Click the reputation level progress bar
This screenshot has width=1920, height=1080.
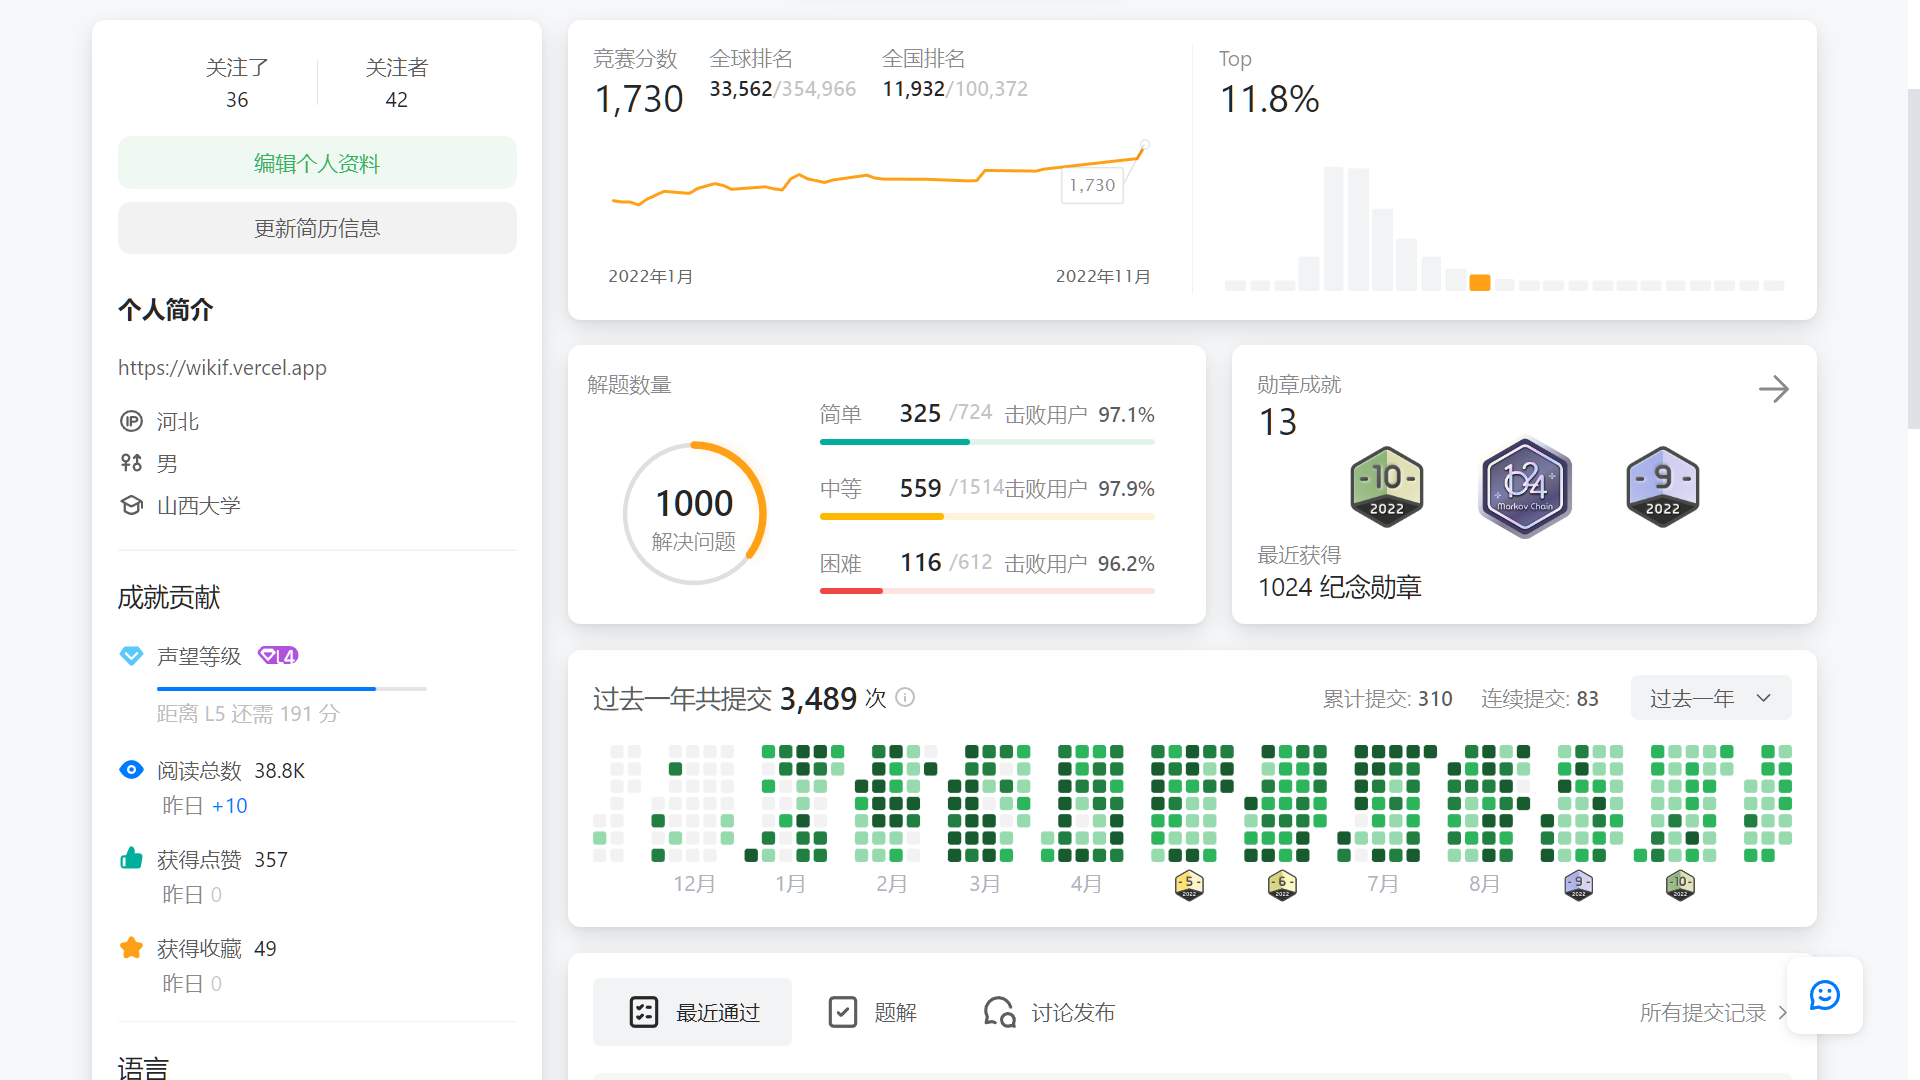pyautogui.click(x=291, y=689)
